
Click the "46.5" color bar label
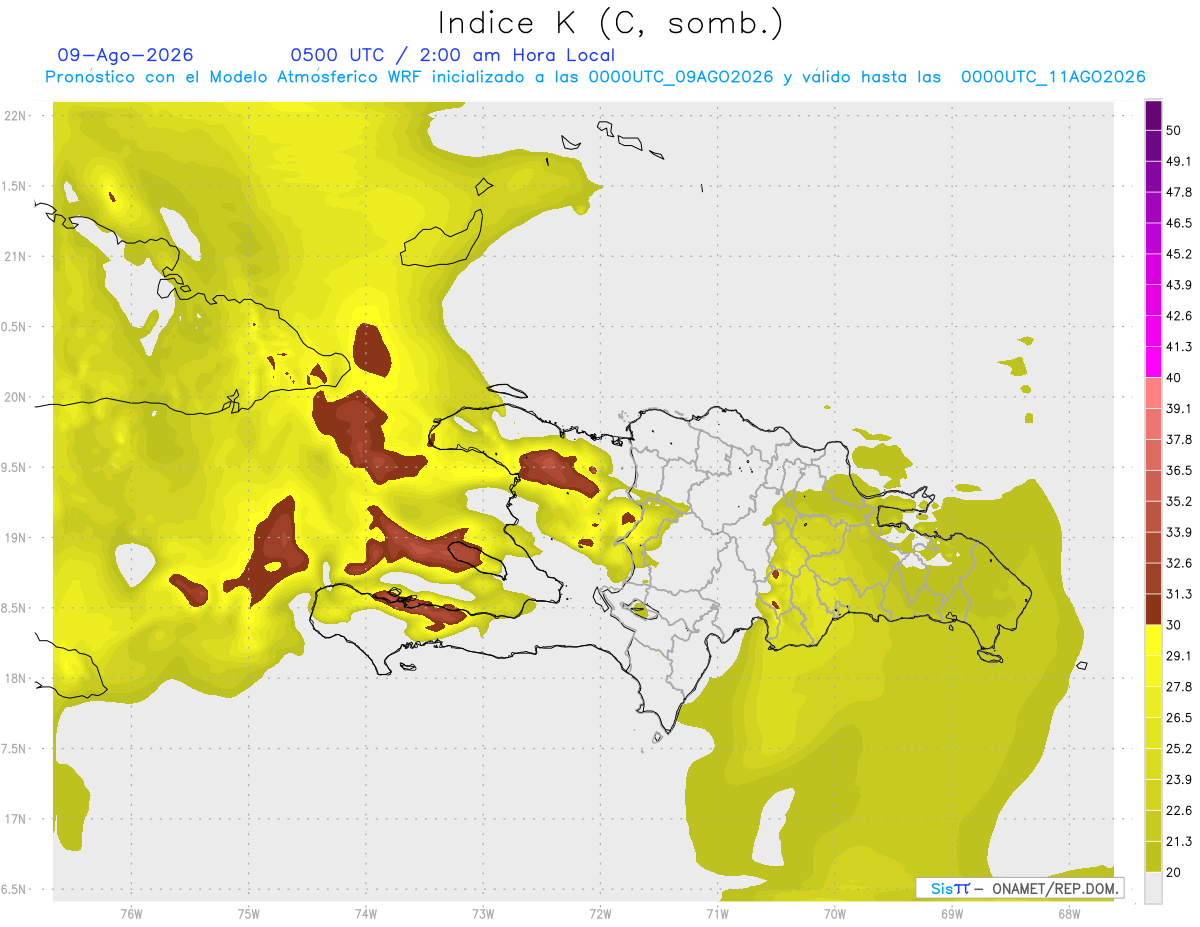pos(1178,223)
